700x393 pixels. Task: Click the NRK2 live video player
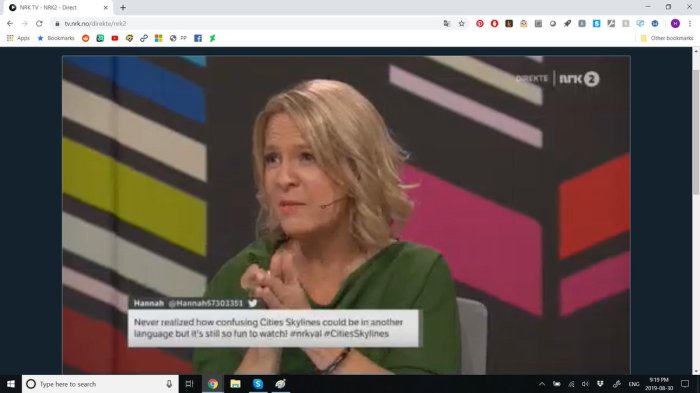point(346,215)
